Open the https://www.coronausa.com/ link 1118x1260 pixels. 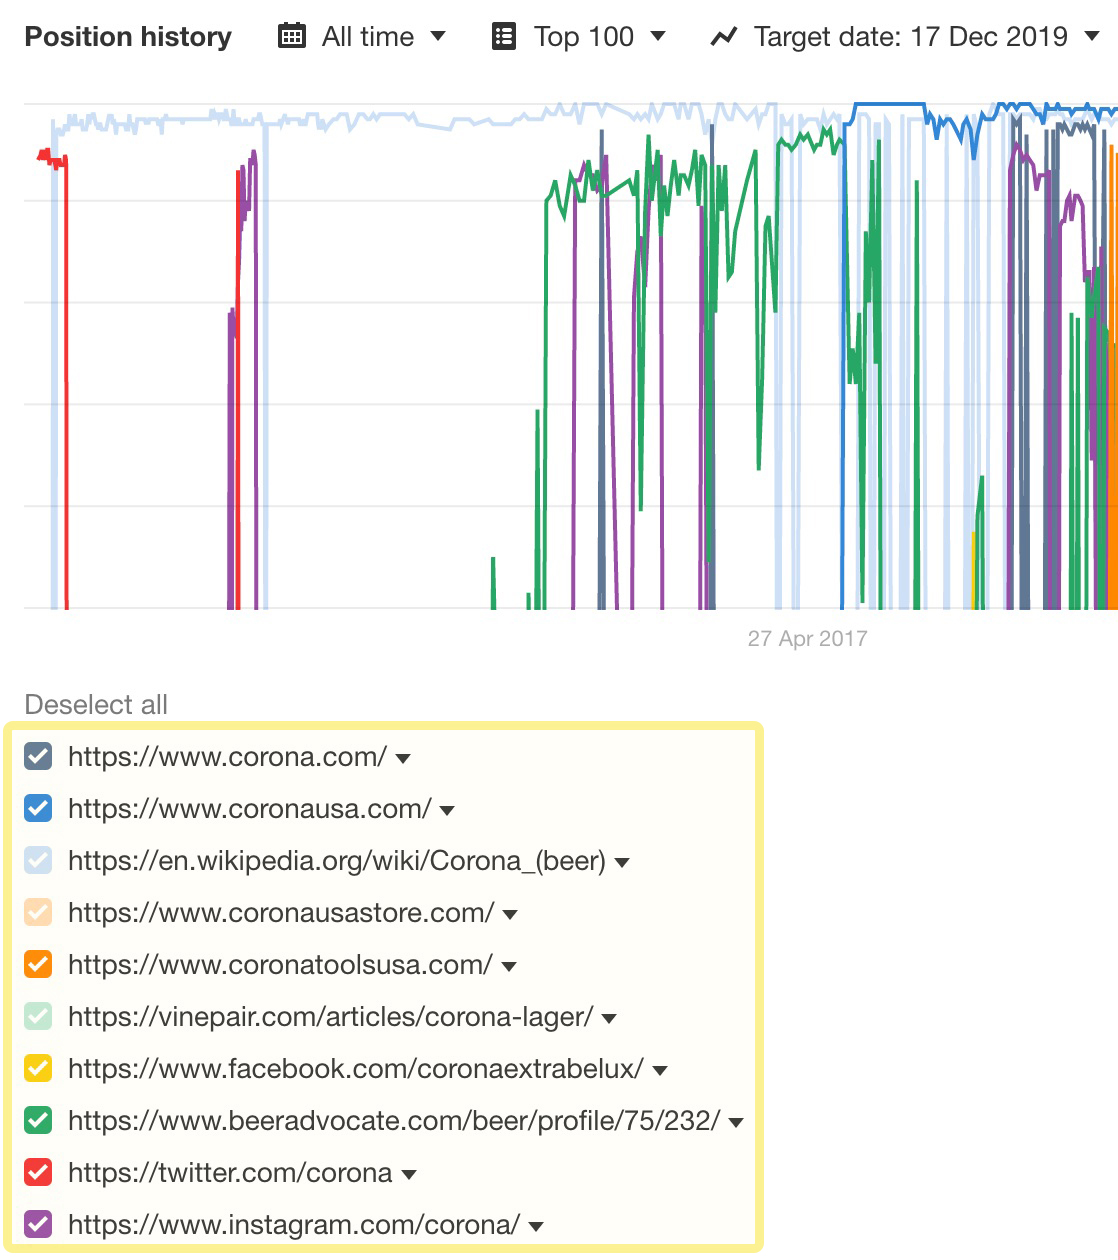click(250, 809)
